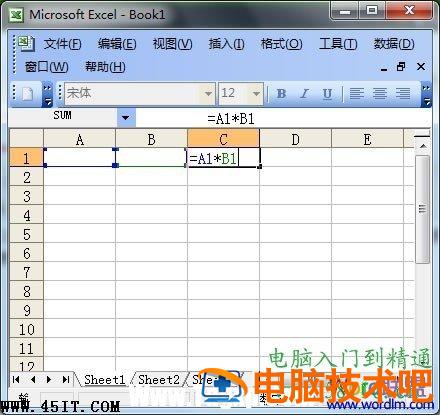This screenshot has width=440, height=415.
Task: Click inside the formula bar showing =A1*B1
Action: tap(283, 118)
